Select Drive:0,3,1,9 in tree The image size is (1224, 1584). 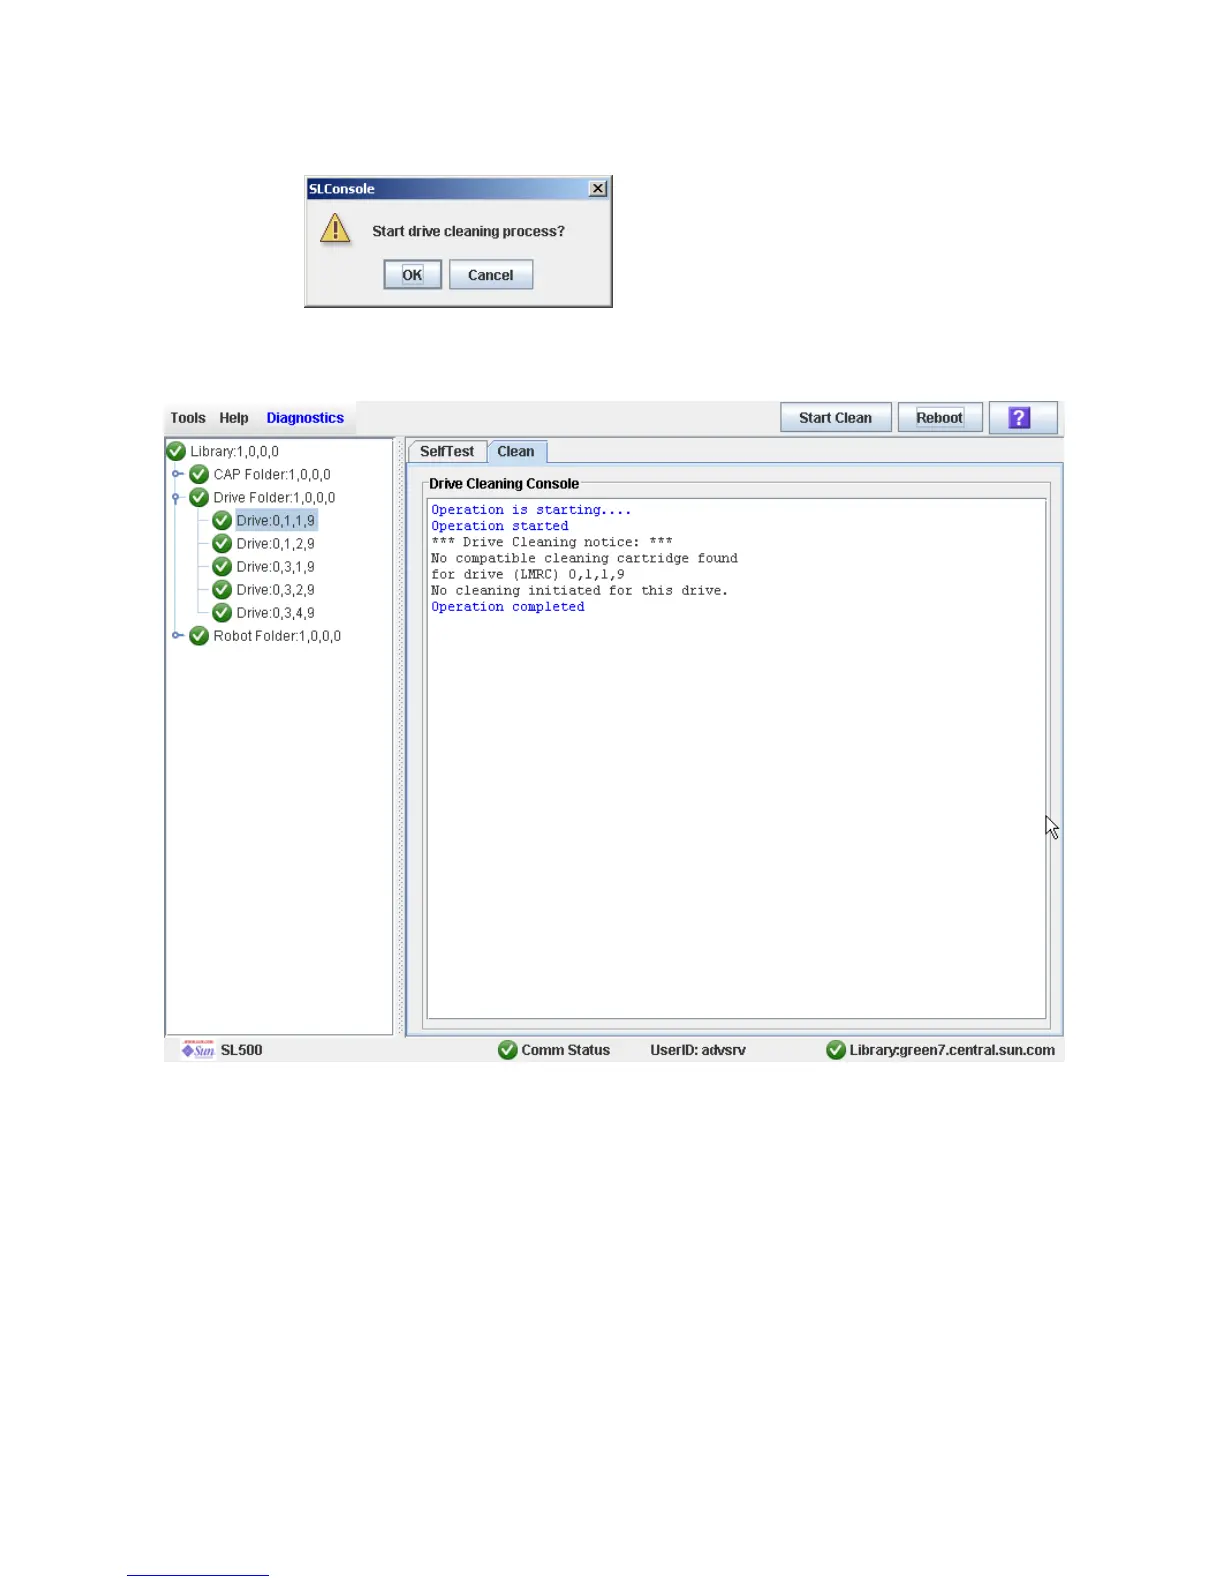(x=276, y=567)
